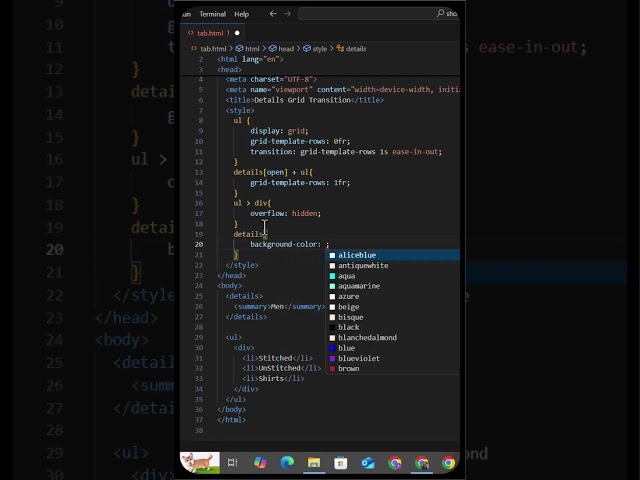Screen dimensions: 640x480
Task: Click "<li>Stitched</li>" on line 31
Action: tap(277, 358)
